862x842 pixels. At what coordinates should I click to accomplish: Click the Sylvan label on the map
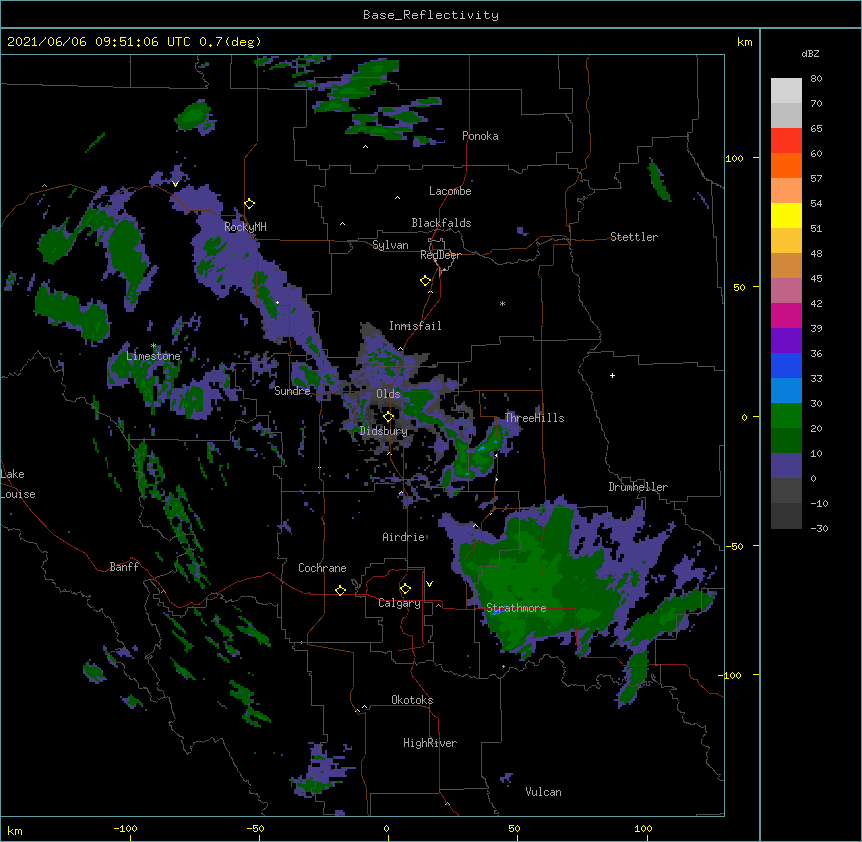390,245
